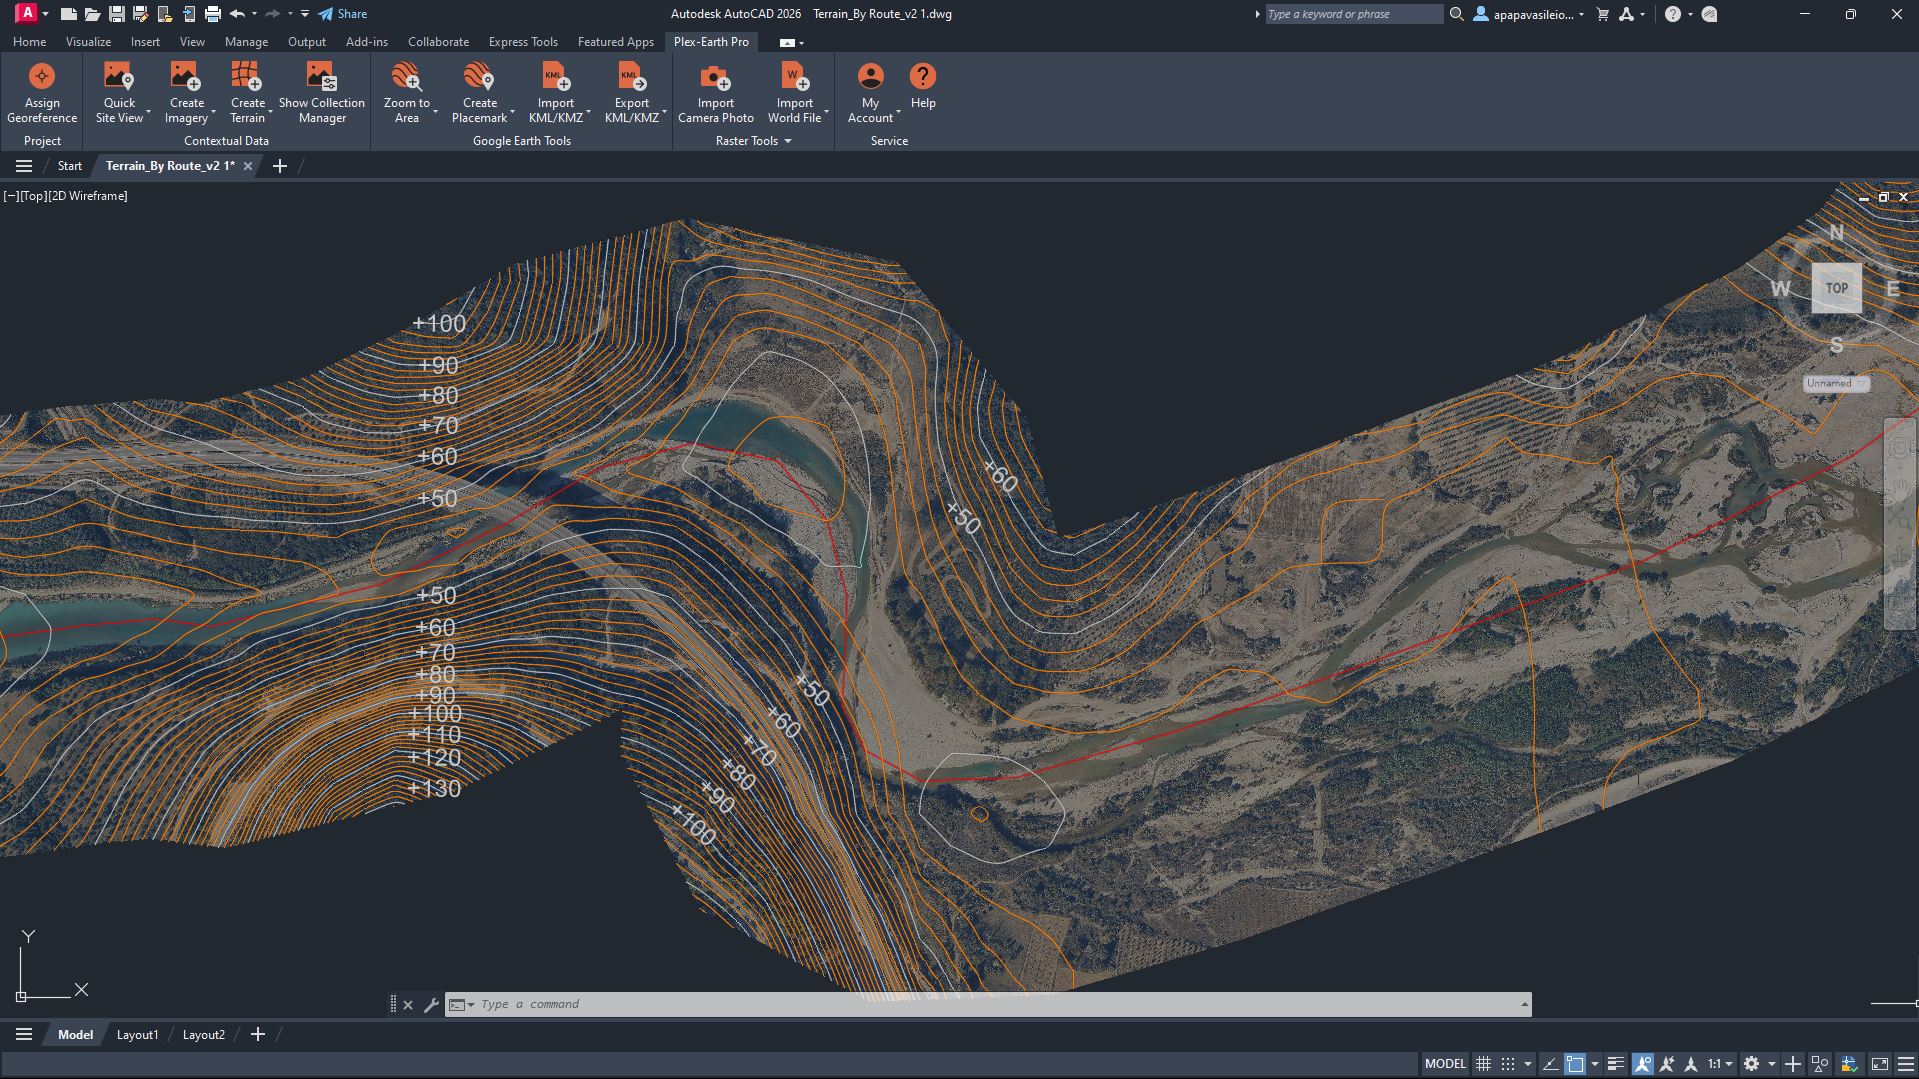Image resolution: width=1919 pixels, height=1079 pixels.
Task: Click the Plot printer icon in Quick Access
Action: [213, 14]
